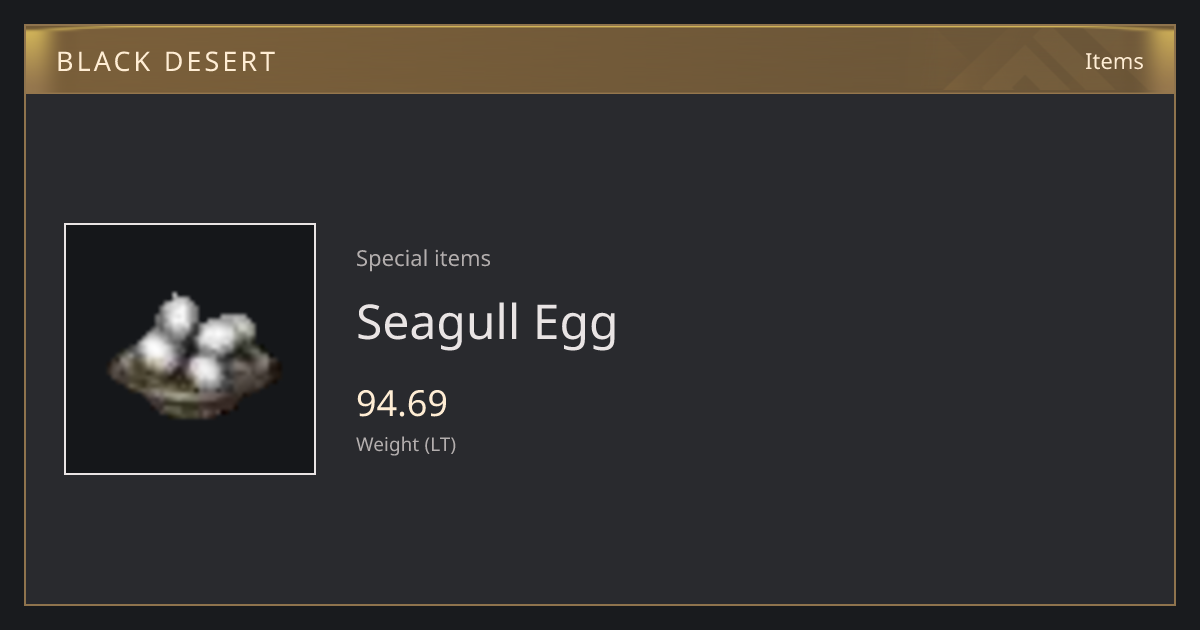Click the BLACK DESERT title
This screenshot has height=630, width=1200.
pos(166,62)
